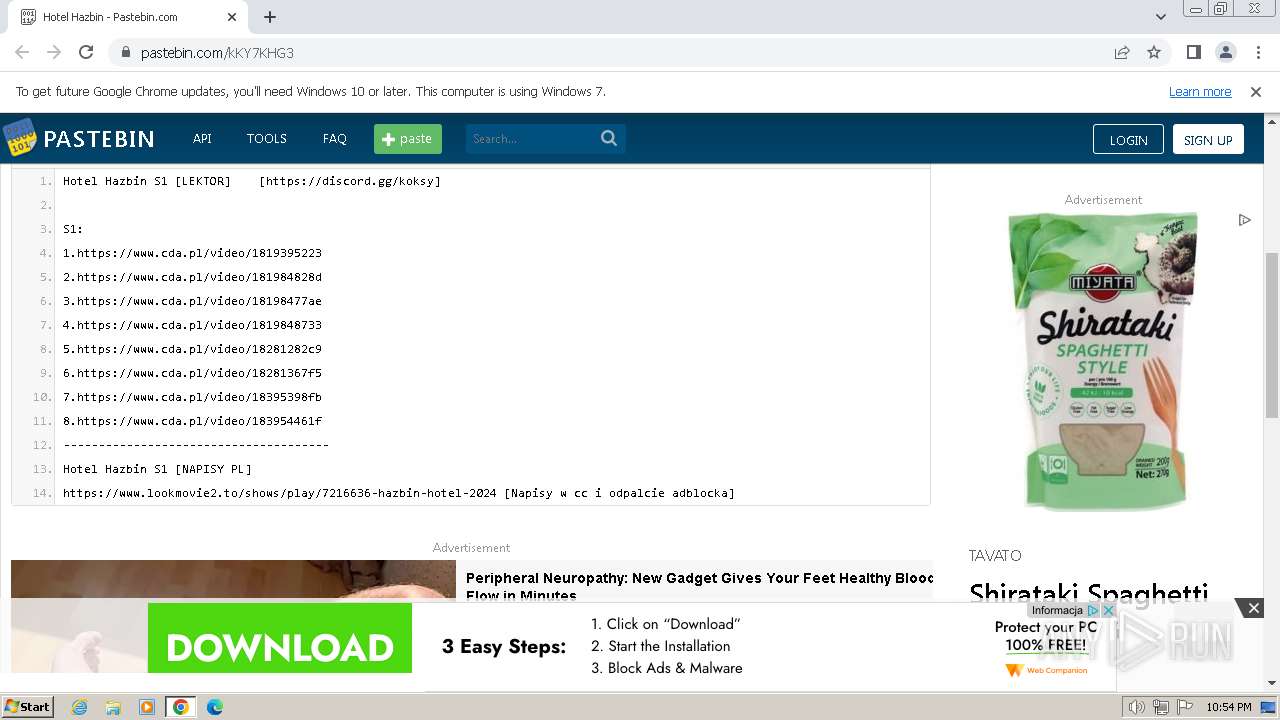Click line 1 Hotel Hazbin S1 LEKTOR

[x=252, y=181]
